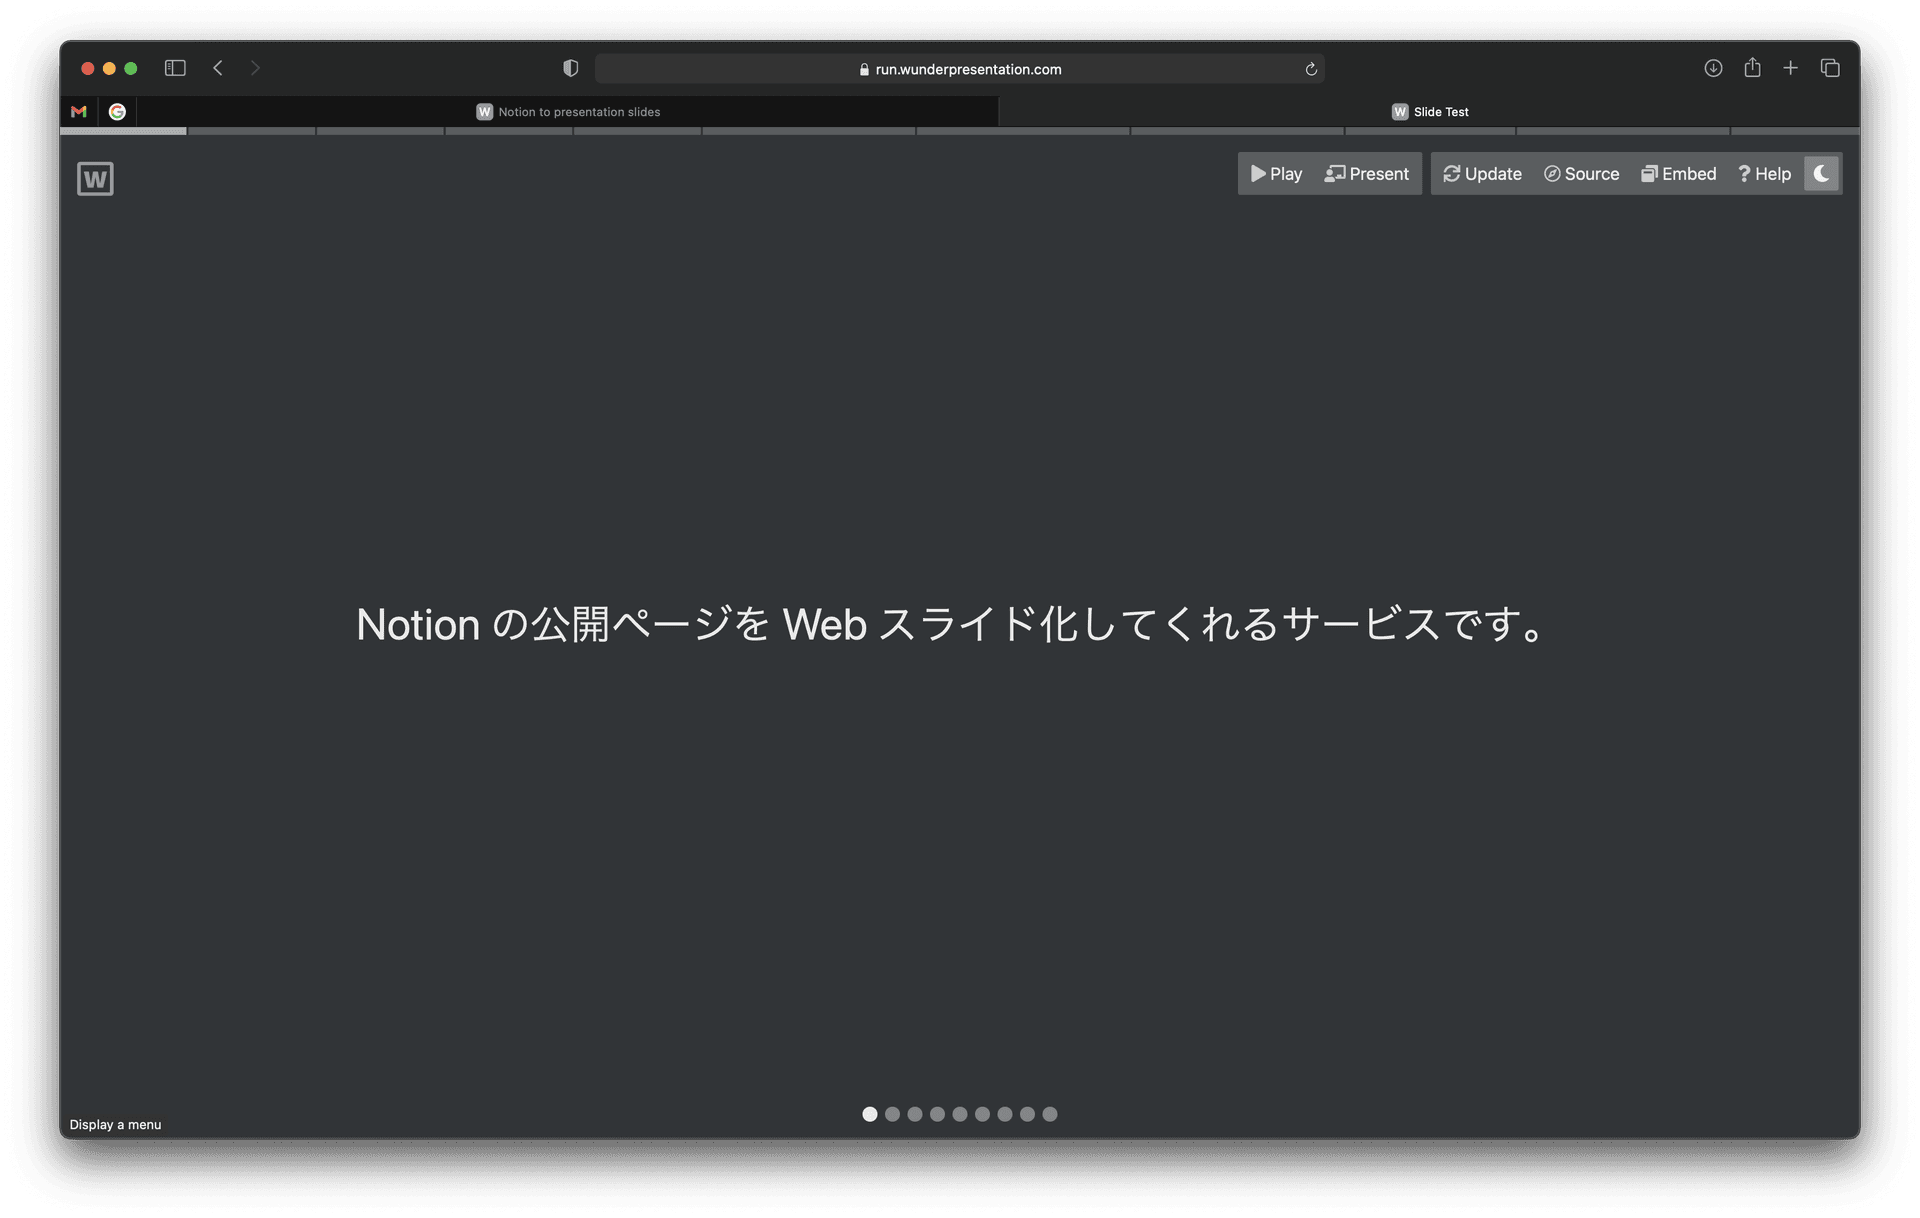The height and width of the screenshot is (1218, 1920).
Task: Jump to fourth slide dot
Action: click(x=937, y=1114)
